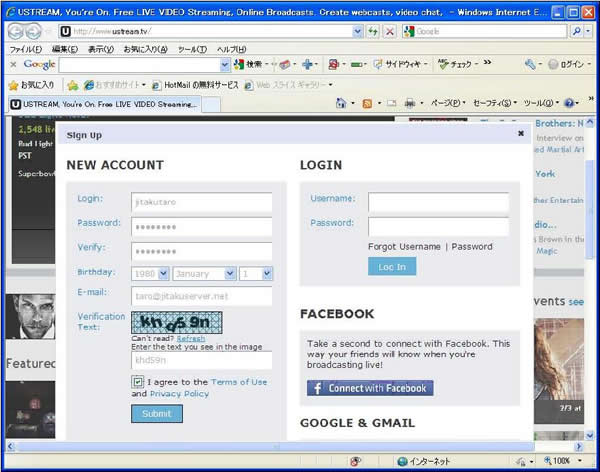
Task: Click the popup blocker icon in the status bar
Action: [x=355, y=461]
